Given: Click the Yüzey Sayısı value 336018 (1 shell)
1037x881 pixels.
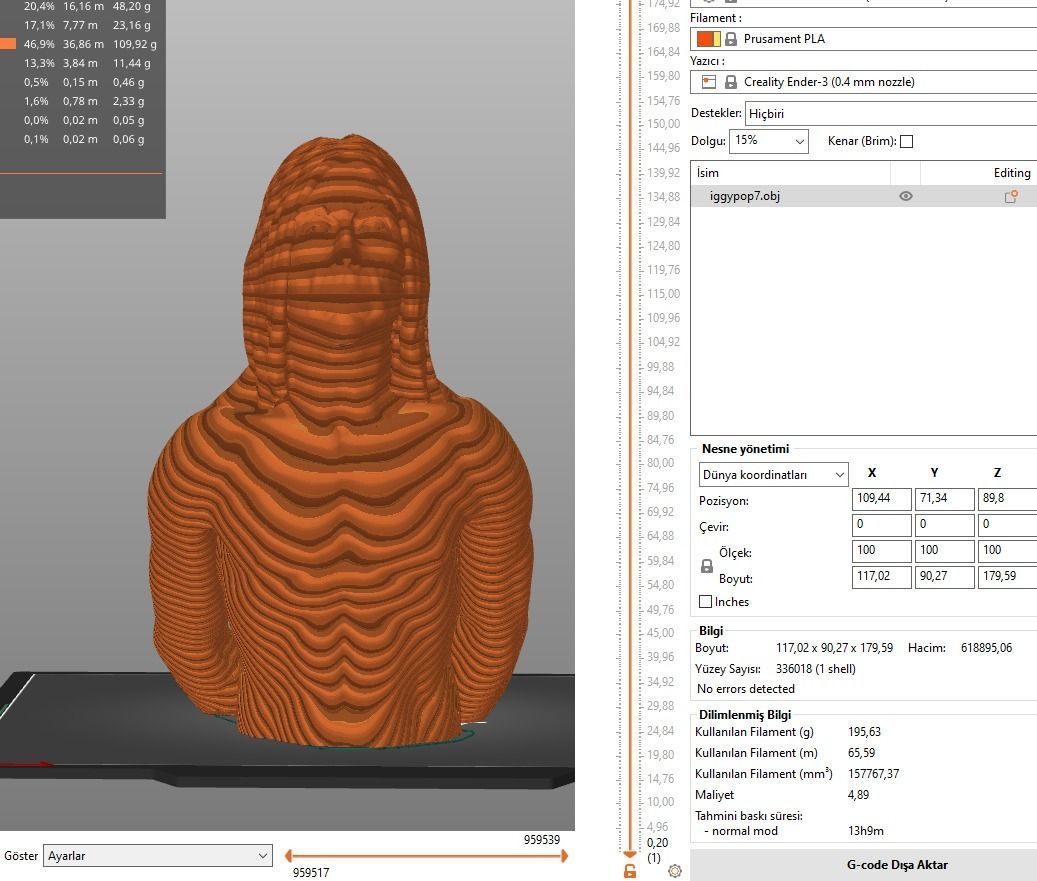Looking at the screenshot, I should [815, 669].
